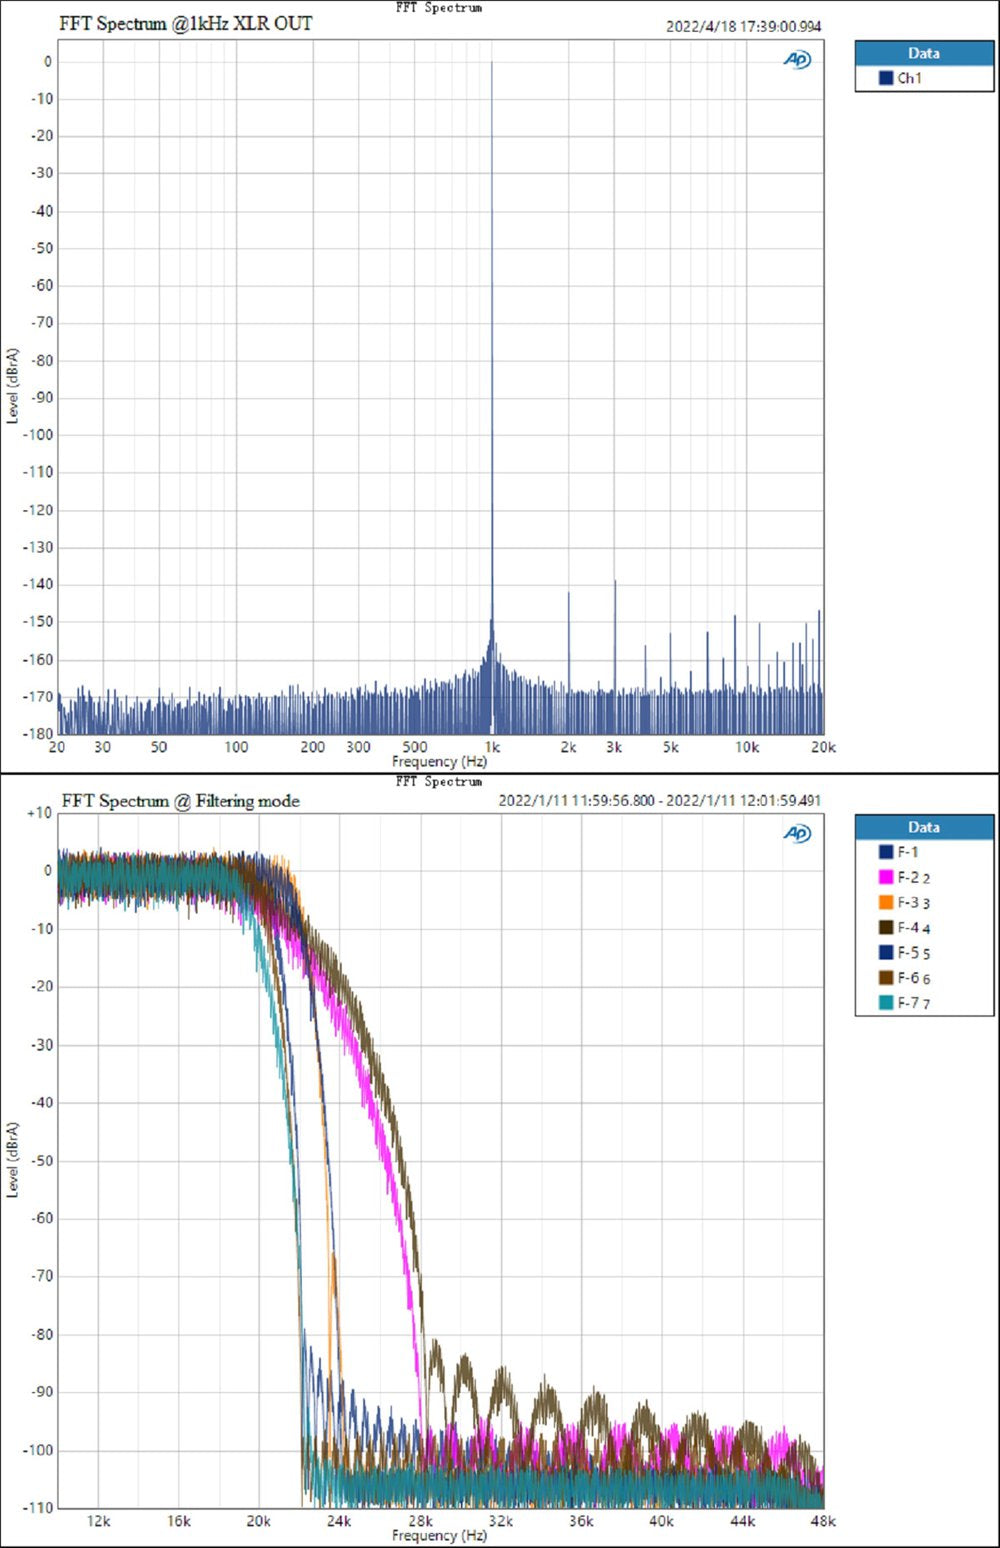Click the AP logo in the top graph
Viewport: 1000px width, 1548px height.
(x=797, y=60)
